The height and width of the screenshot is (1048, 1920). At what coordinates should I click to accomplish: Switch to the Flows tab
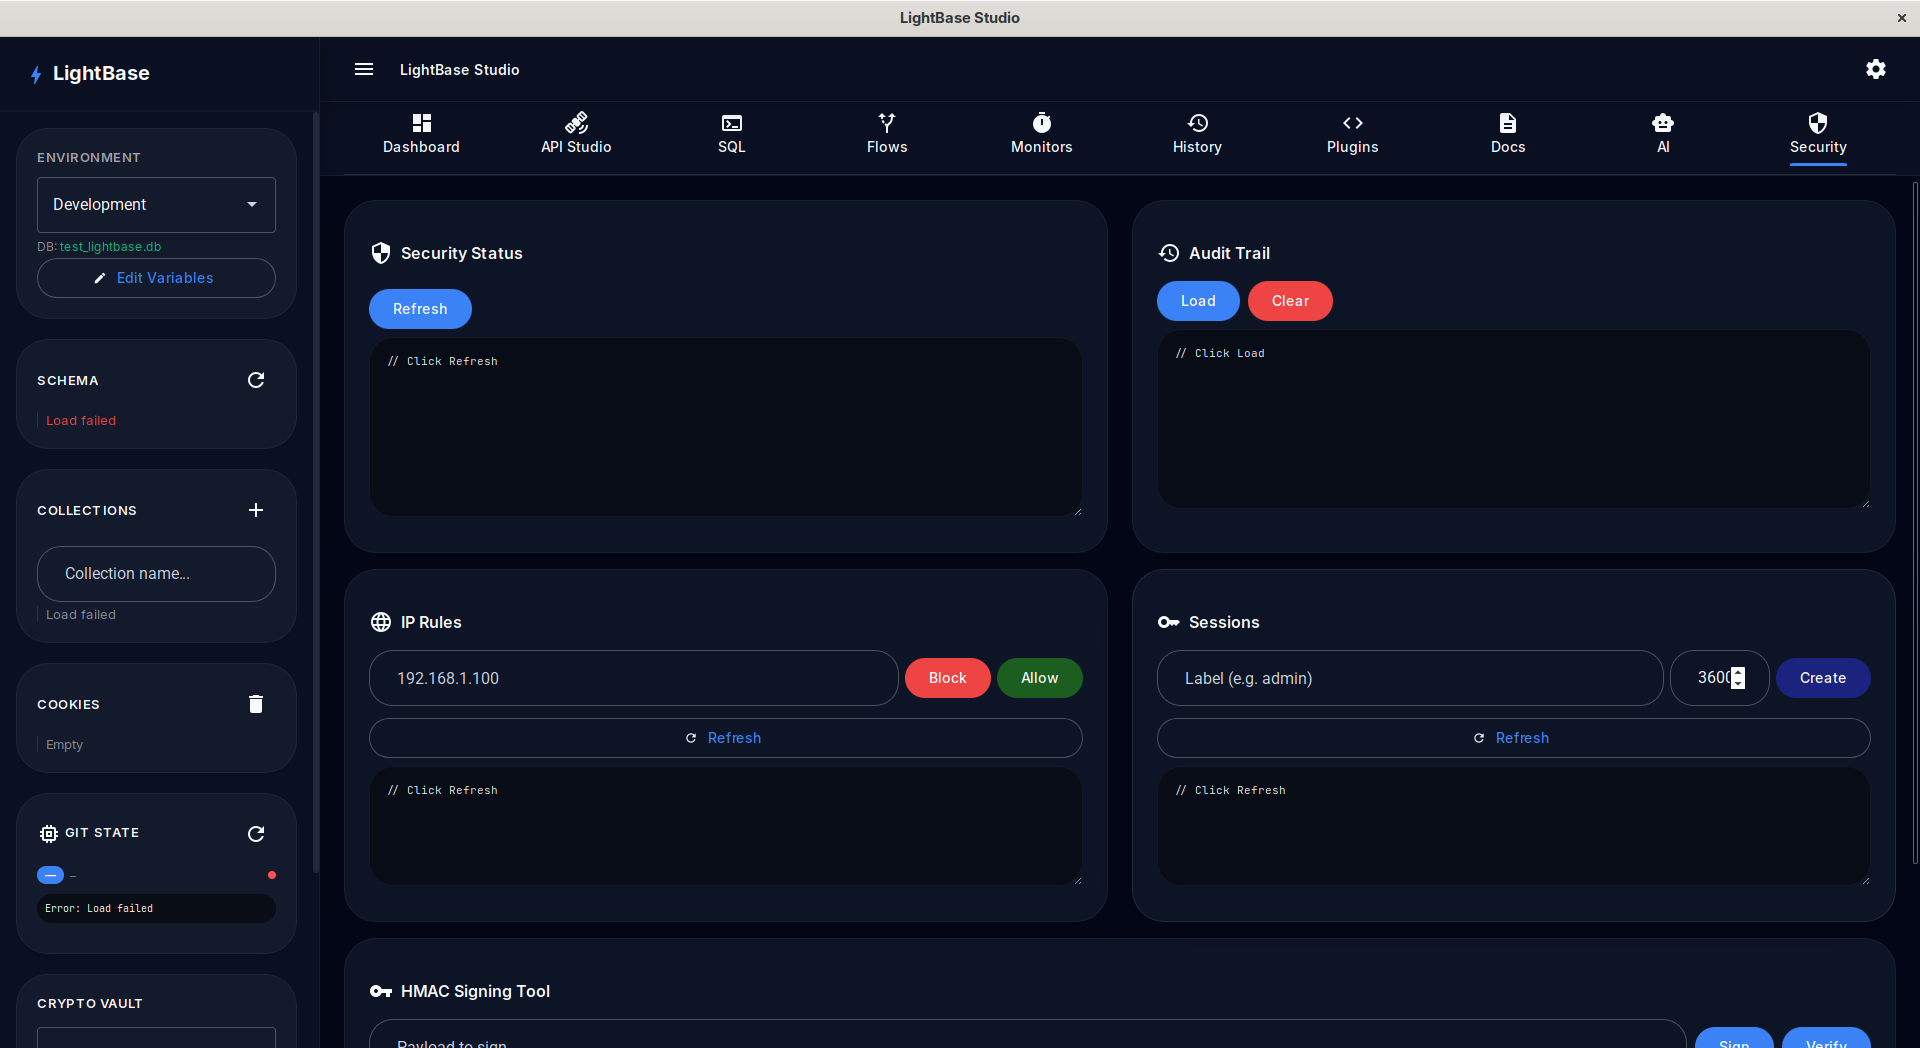click(887, 134)
